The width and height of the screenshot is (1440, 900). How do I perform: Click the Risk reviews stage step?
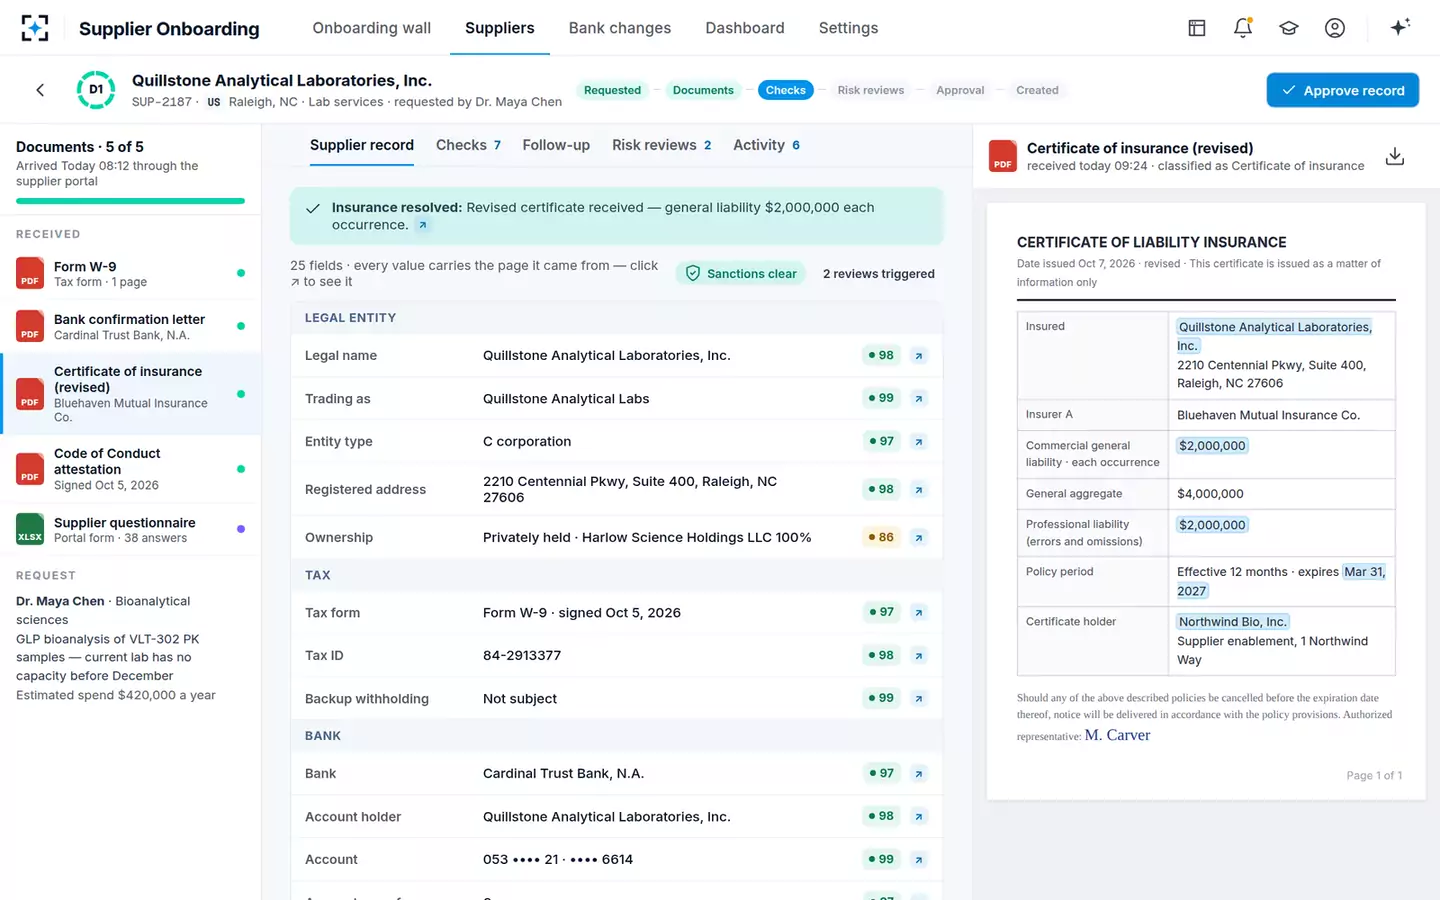click(x=871, y=90)
